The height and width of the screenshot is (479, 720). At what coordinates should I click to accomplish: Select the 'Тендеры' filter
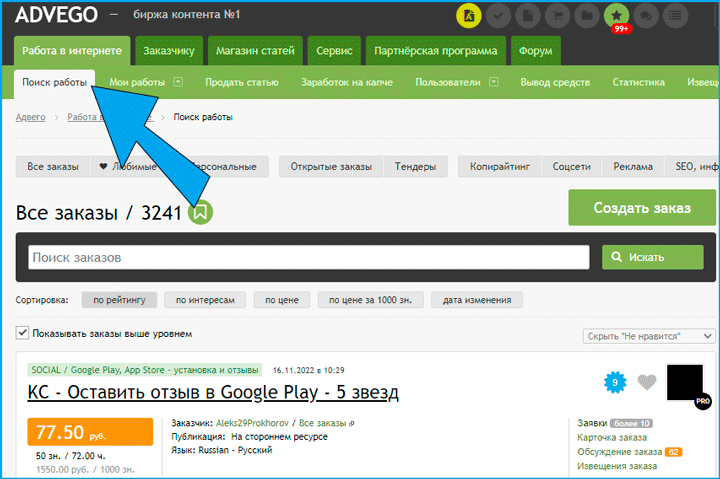pos(415,167)
